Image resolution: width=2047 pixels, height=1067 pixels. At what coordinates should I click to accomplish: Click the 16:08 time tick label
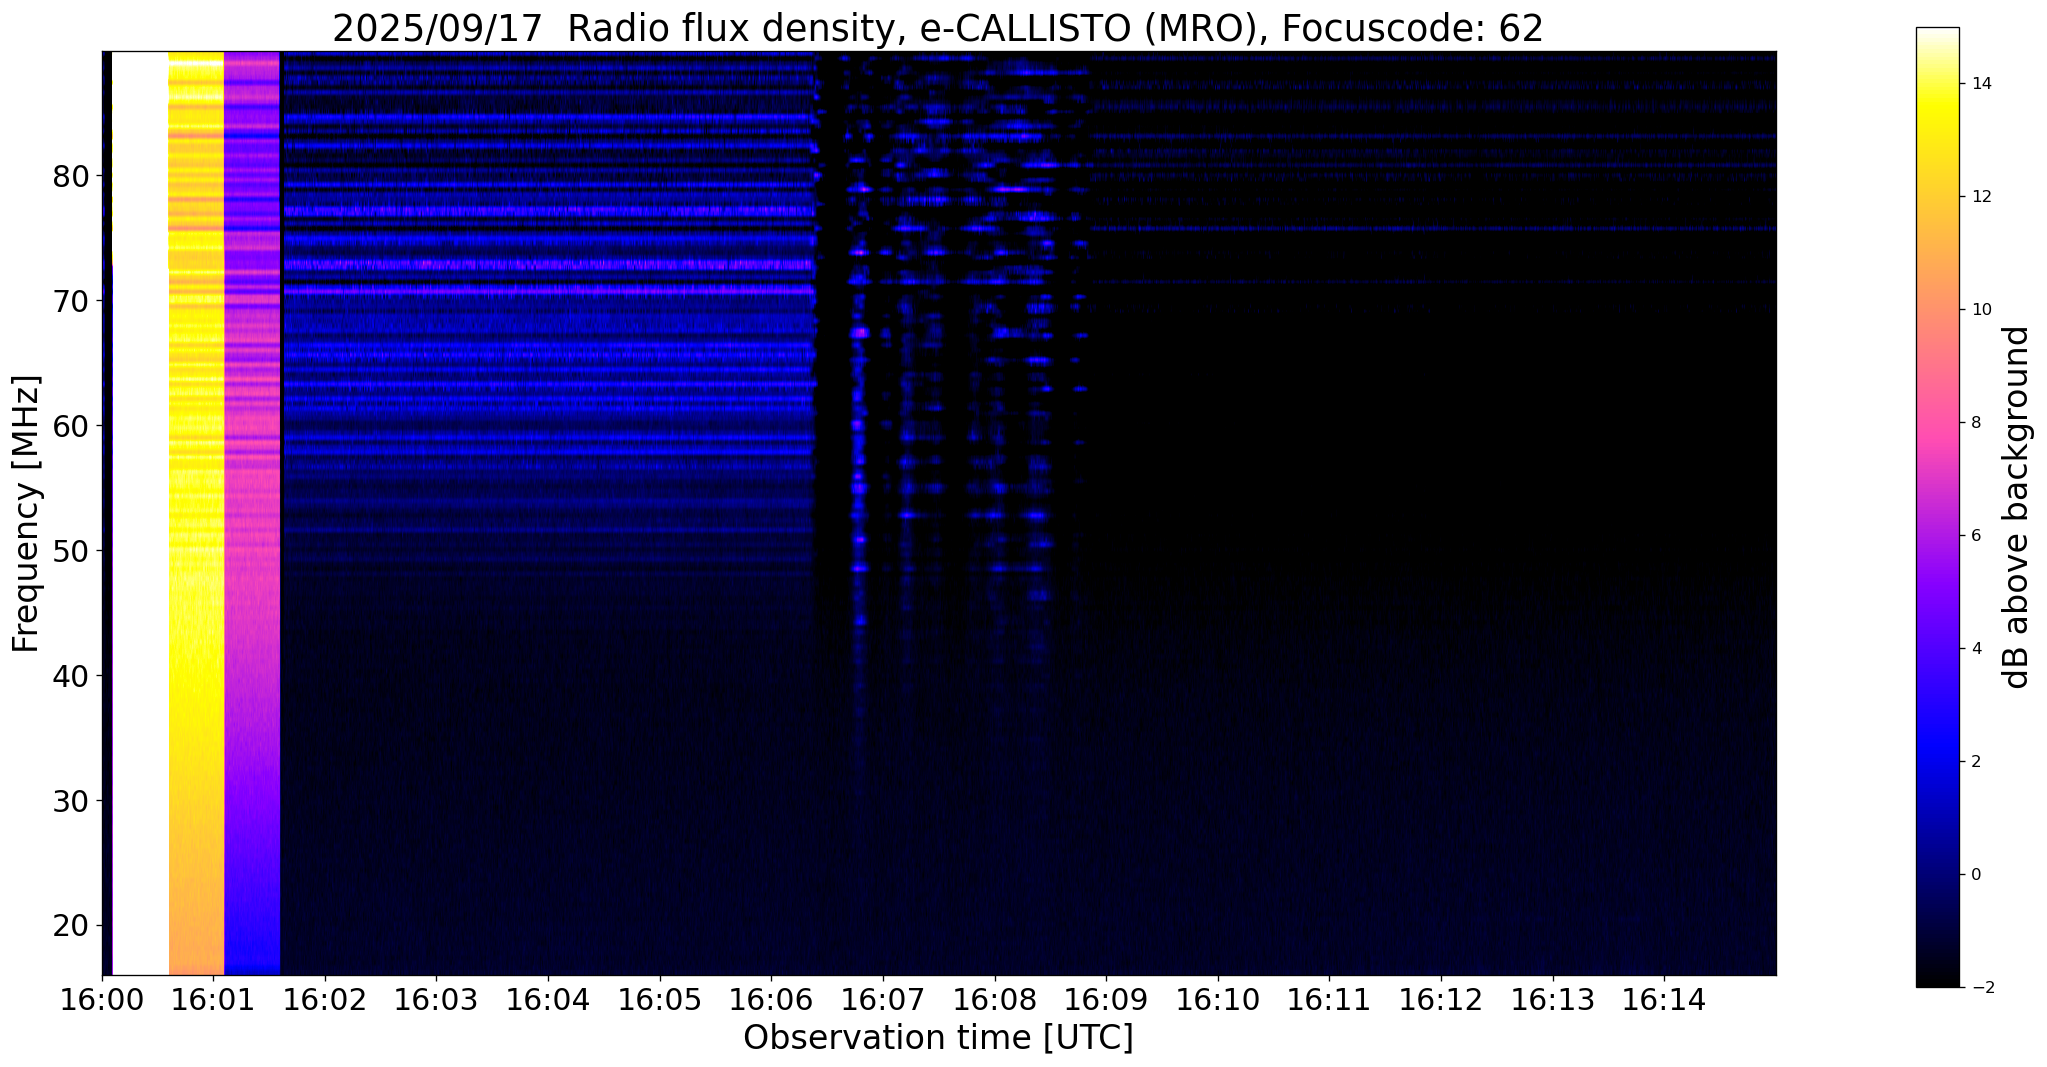tap(995, 999)
